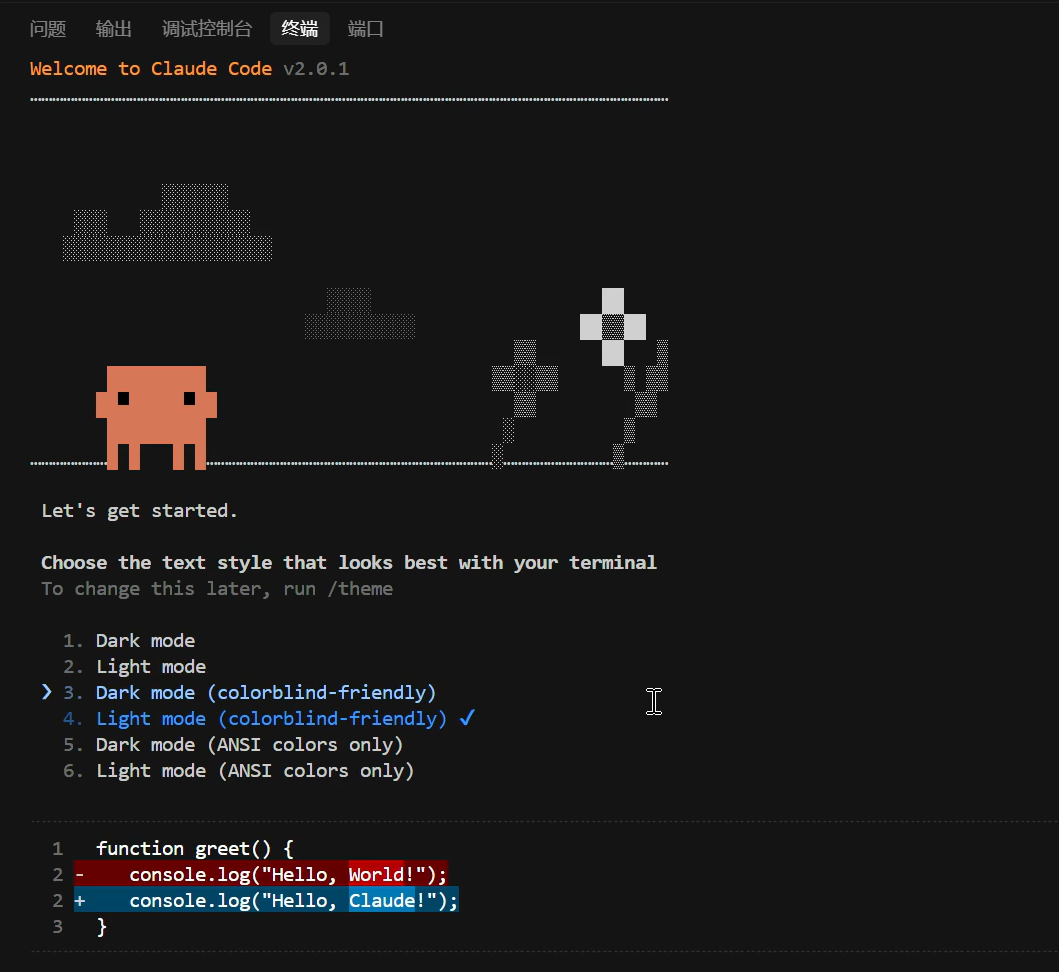Select option 2. Light mode
The image size is (1059, 972).
coord(134,667)
